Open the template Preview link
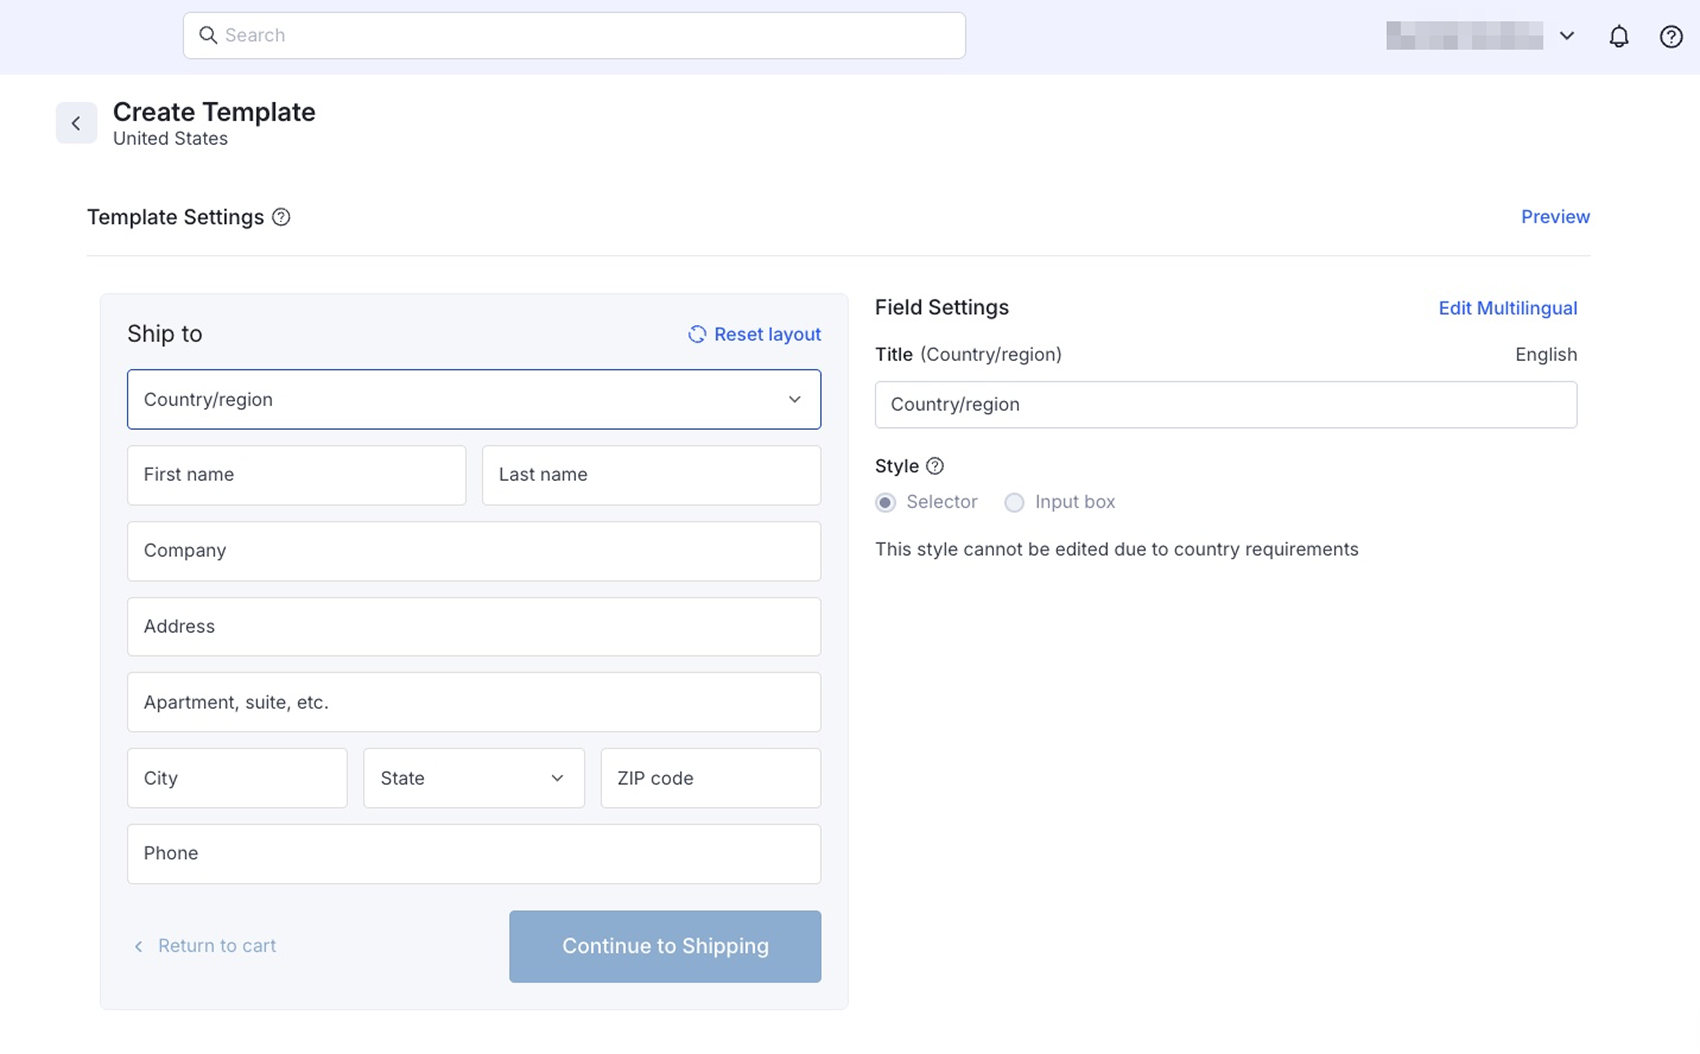The image size is (1700, 1054). [x=1554, y=217]
